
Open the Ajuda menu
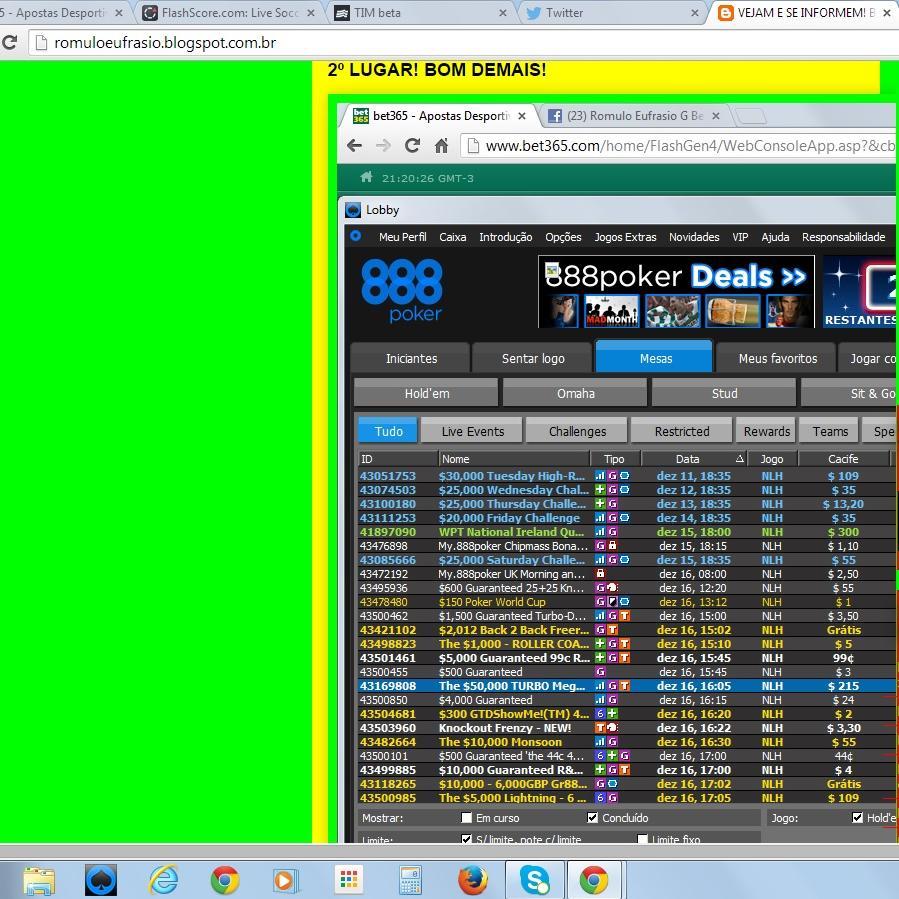click(x=775, y=237)
